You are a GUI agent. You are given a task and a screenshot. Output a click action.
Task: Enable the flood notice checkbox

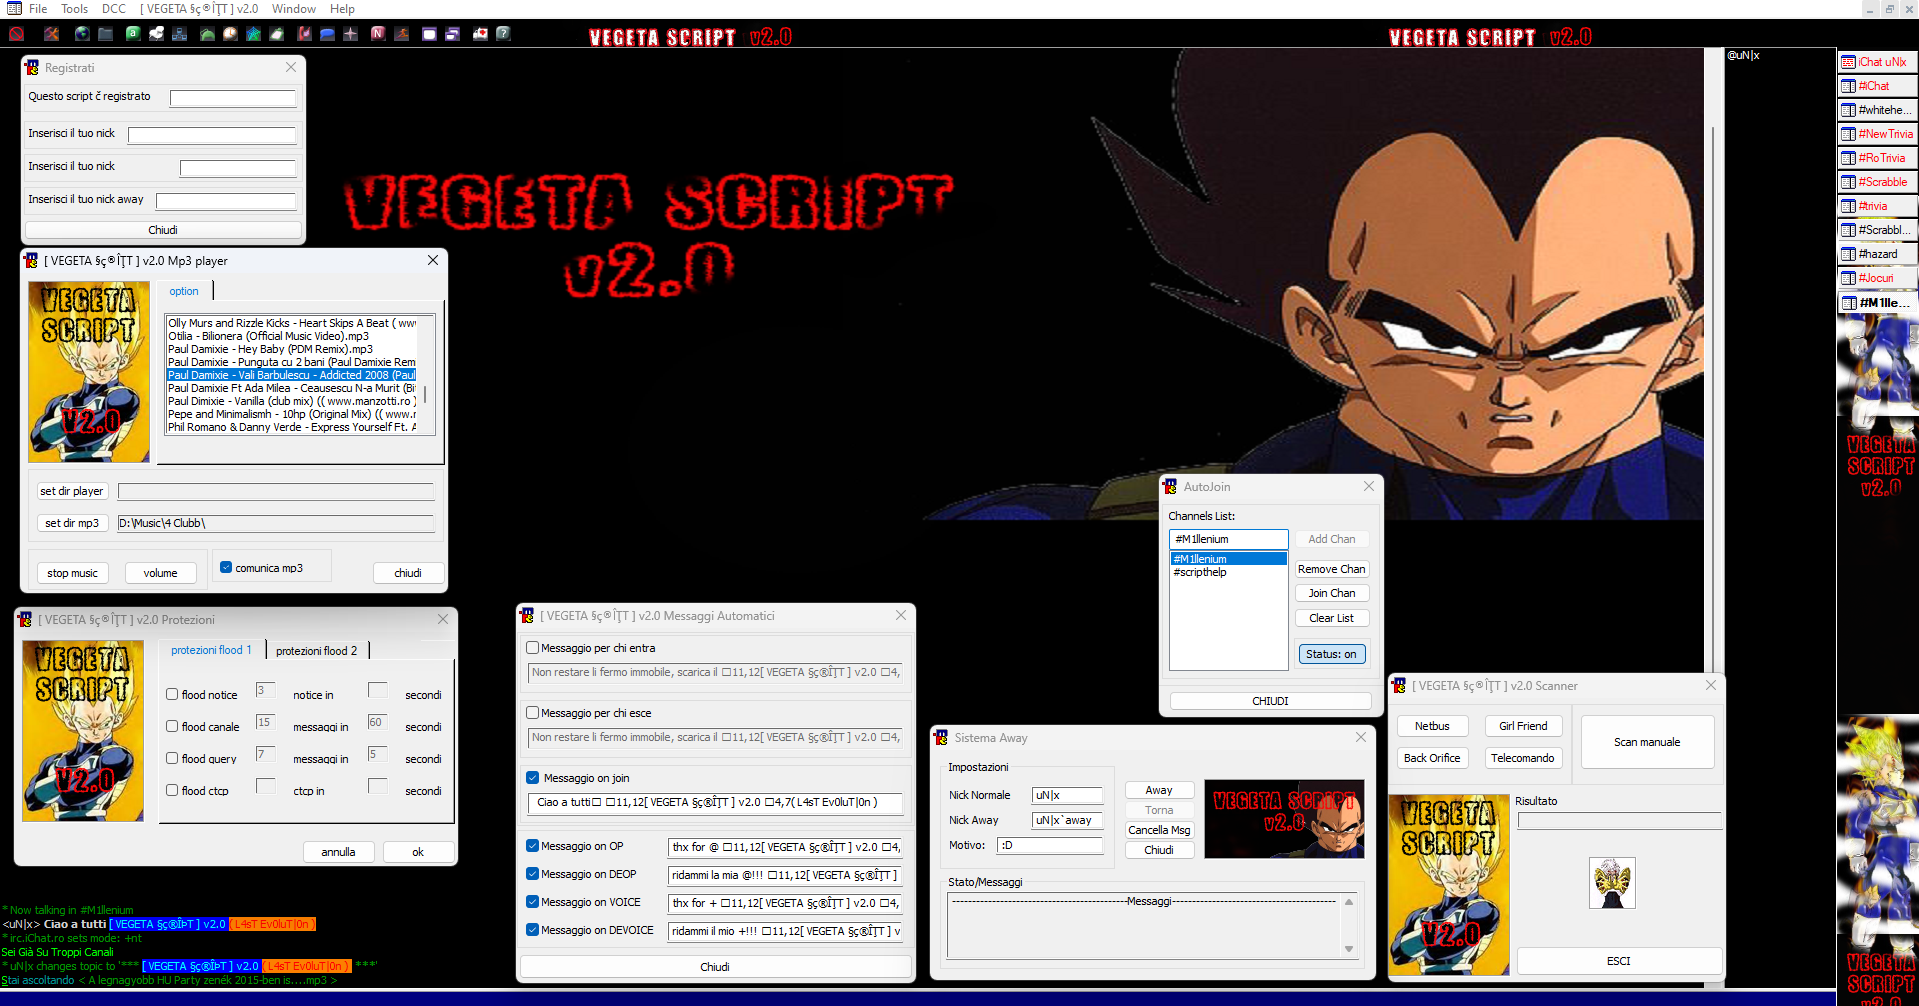click(x=172, y=694)
